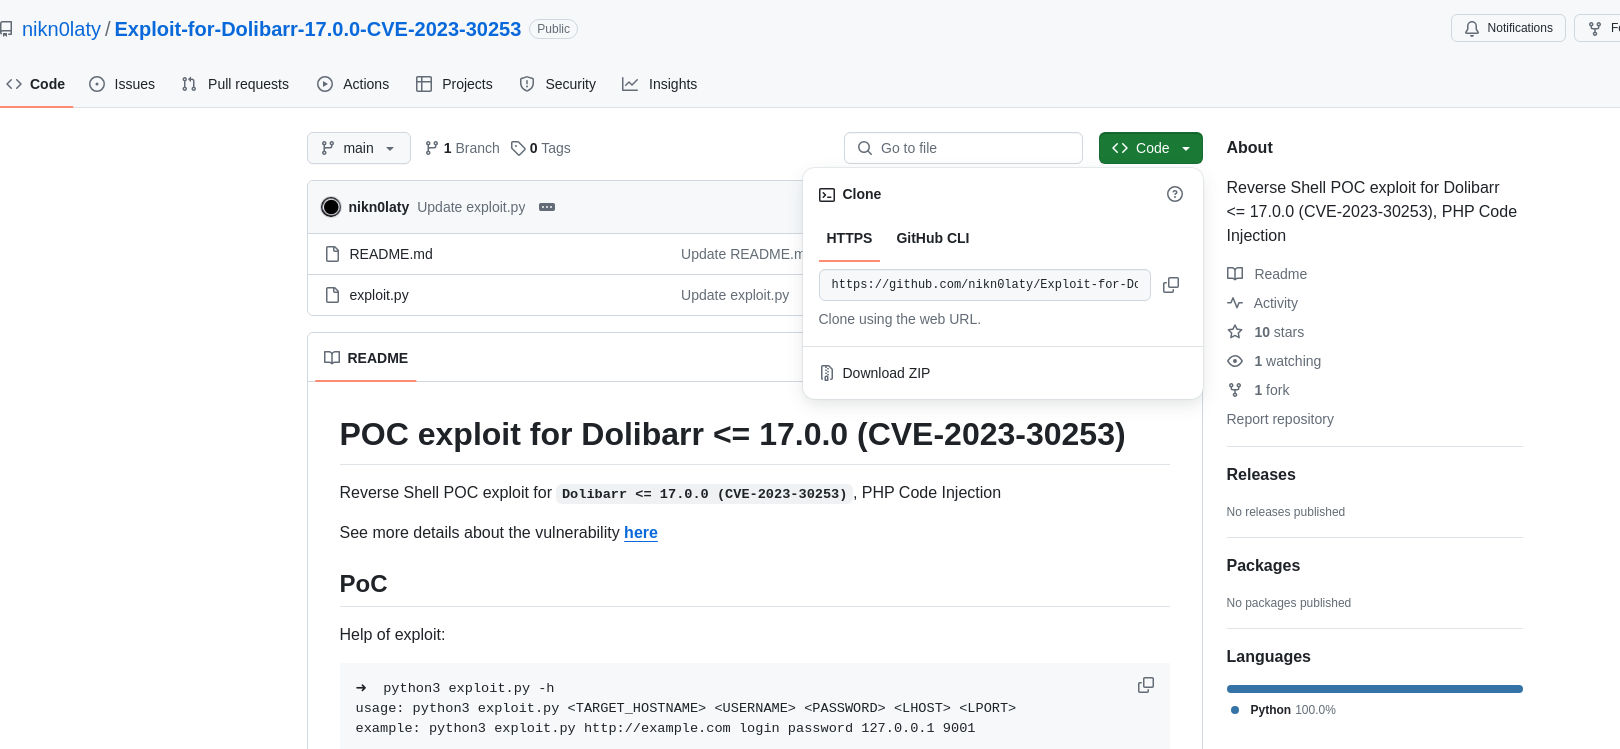
Task: Click the 'No packages published' text
Action: [1289, 603]
